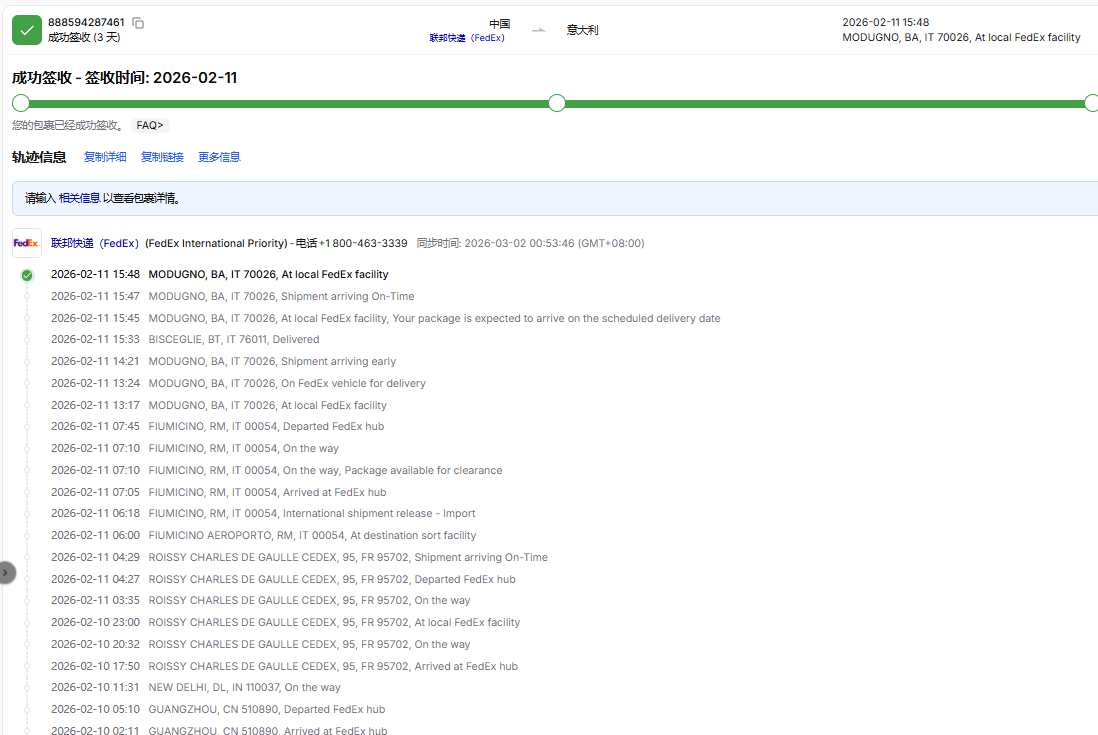The height and width of the screenshot is (735, 1098).
Task: Click the 轨迹信息 section heading
Action: (39, 157)
